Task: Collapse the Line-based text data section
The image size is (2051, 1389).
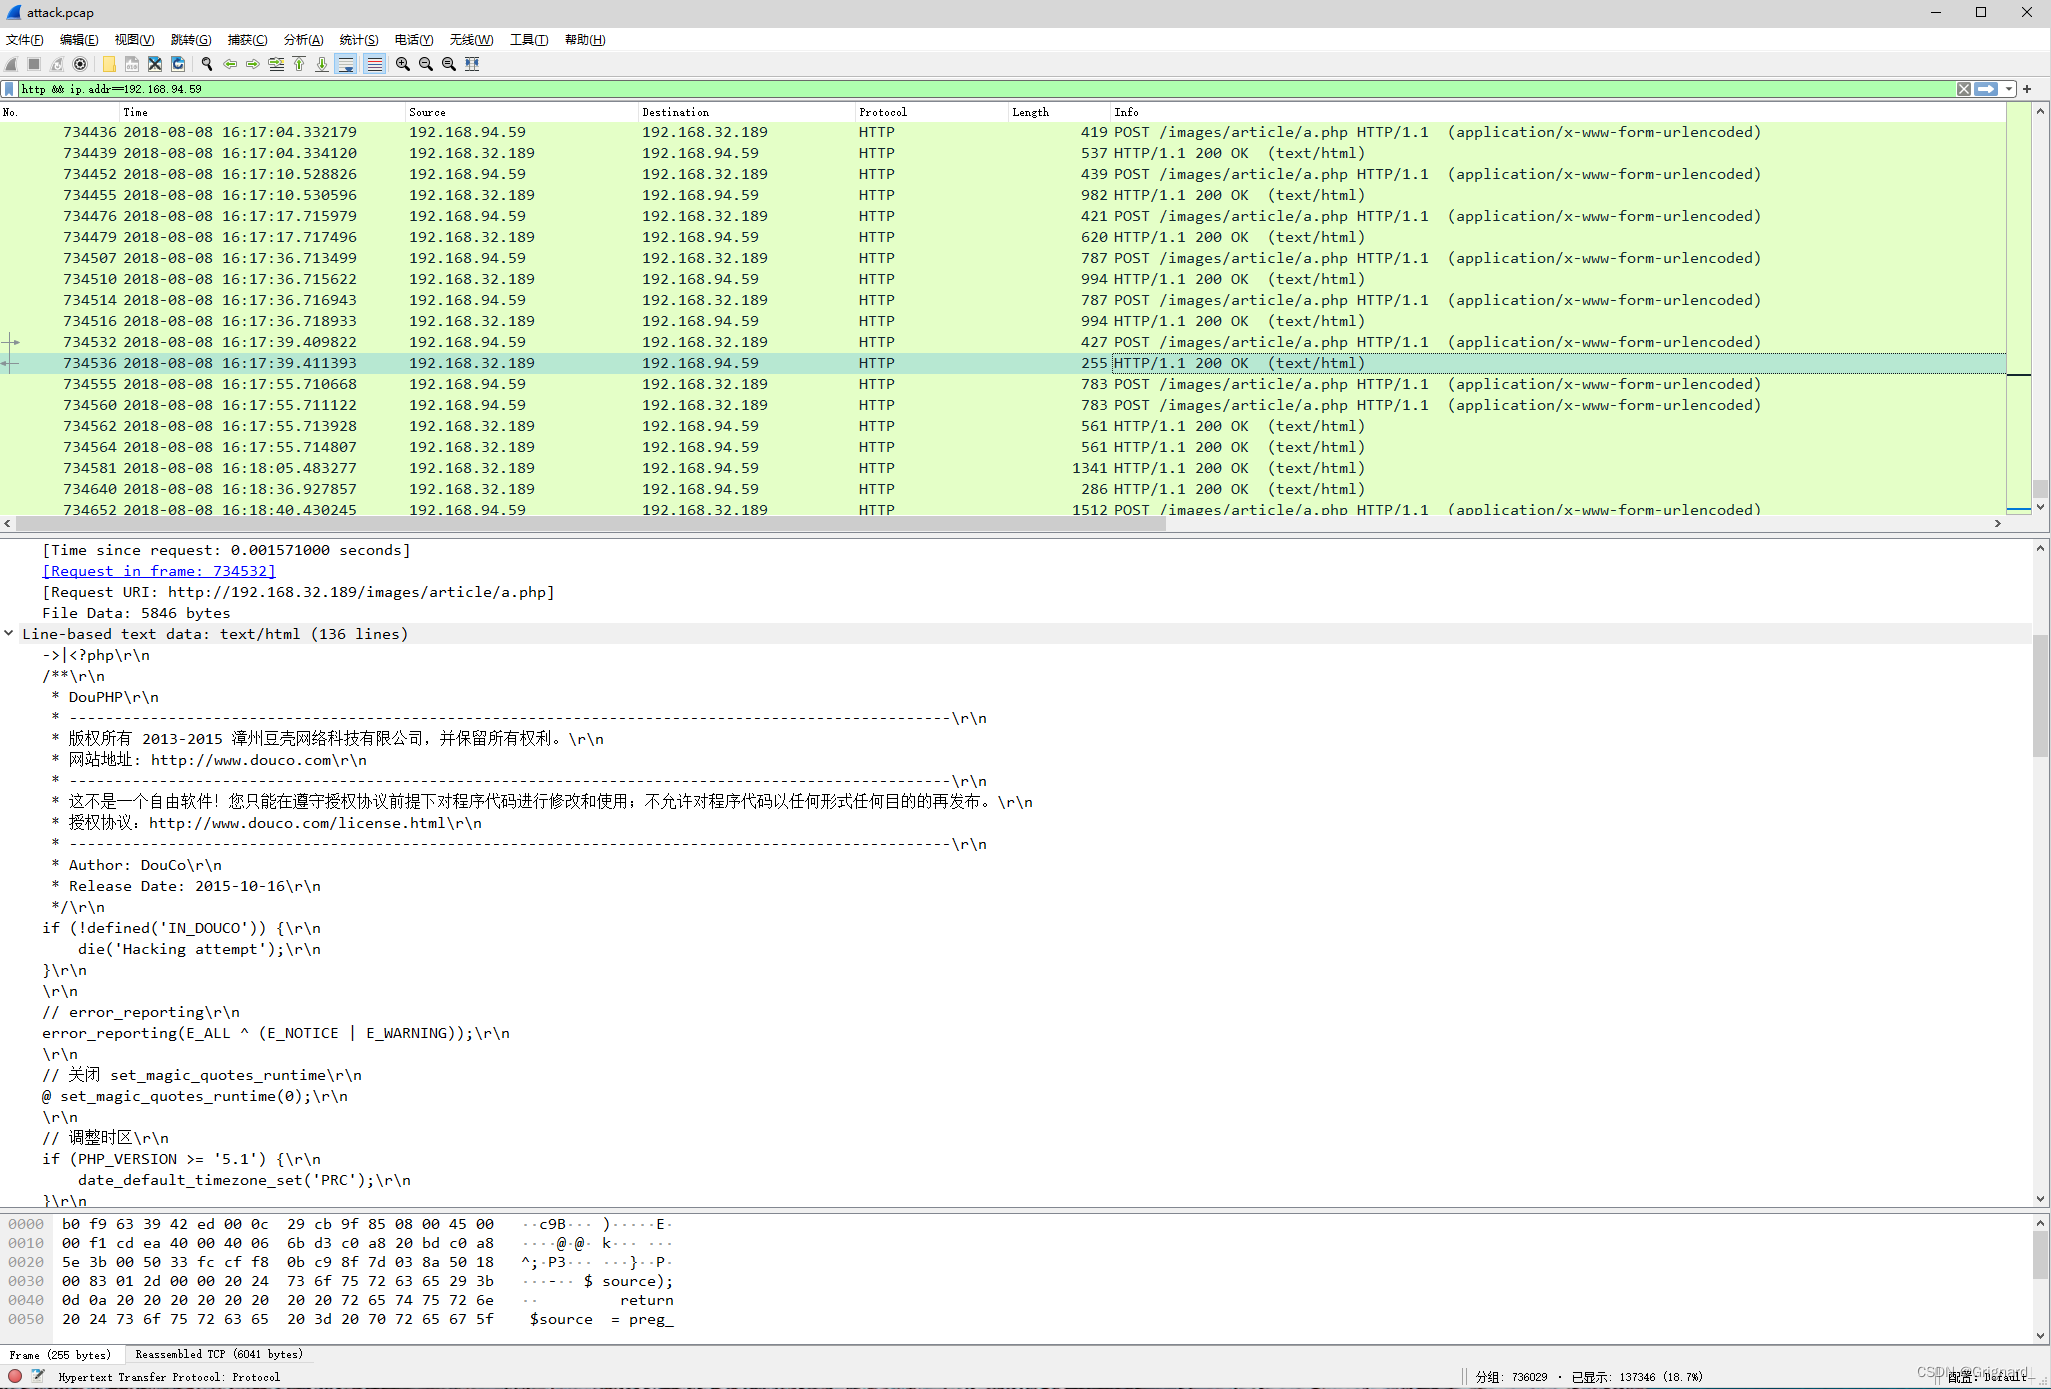Action: [9, 633]
